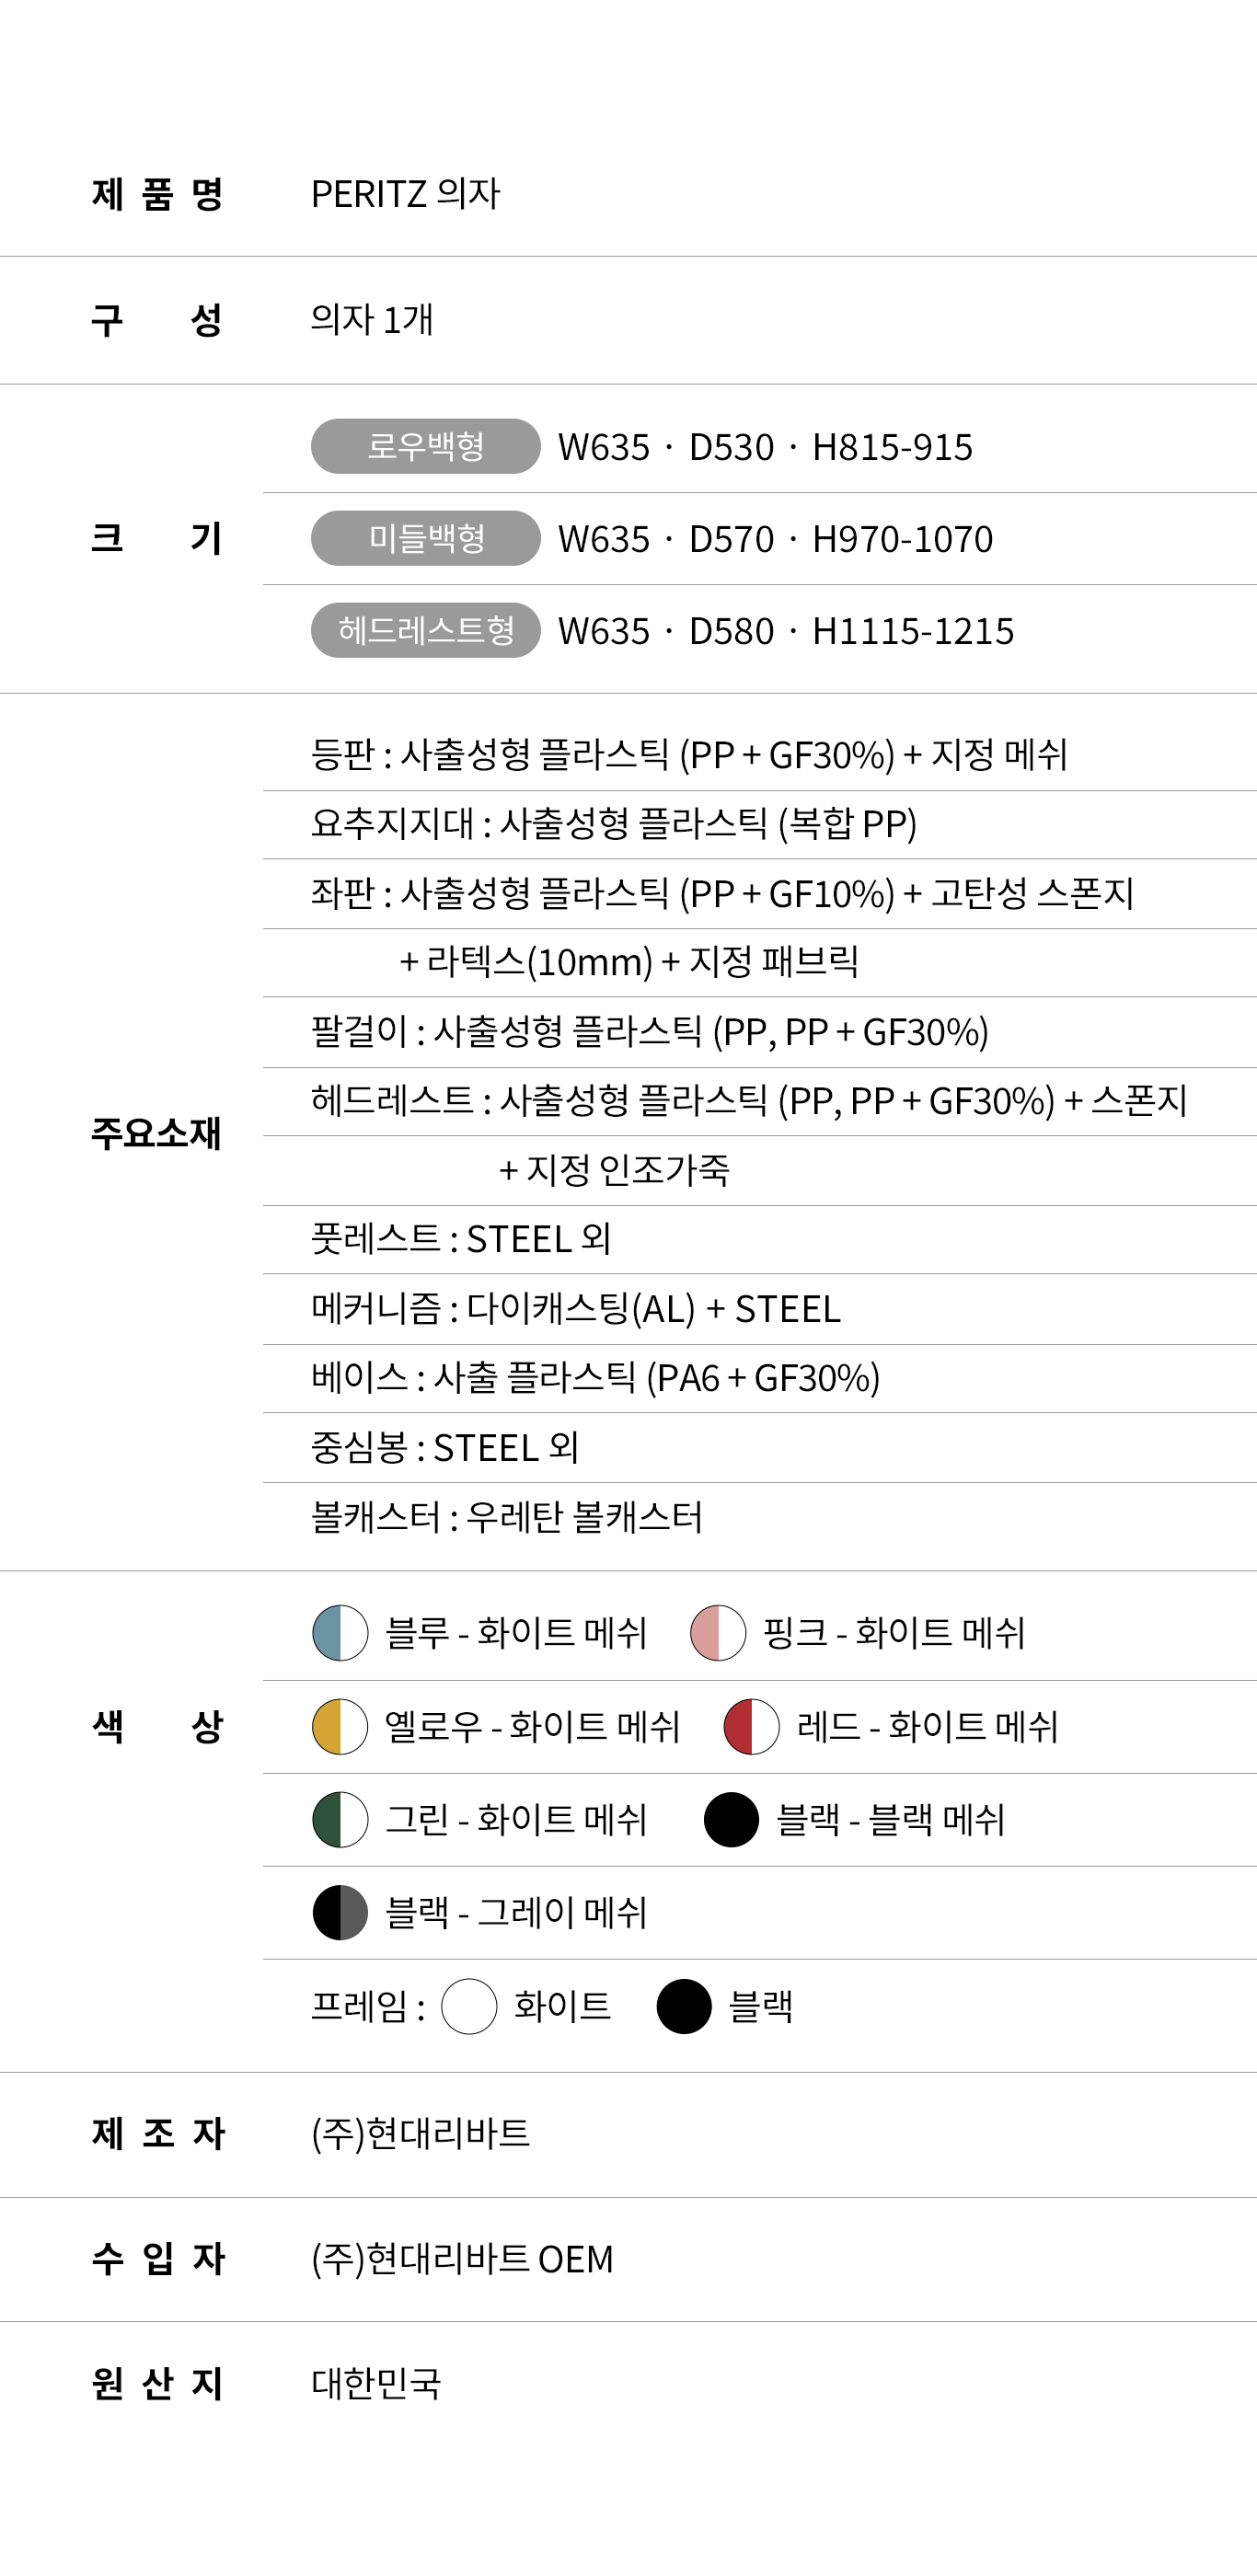Viewport: 1257px width, 2576px height.
Task: Select the 블랙 - 블랙 메쉬 swatch
Action: pyautogui.click(x=731, y=1819)
